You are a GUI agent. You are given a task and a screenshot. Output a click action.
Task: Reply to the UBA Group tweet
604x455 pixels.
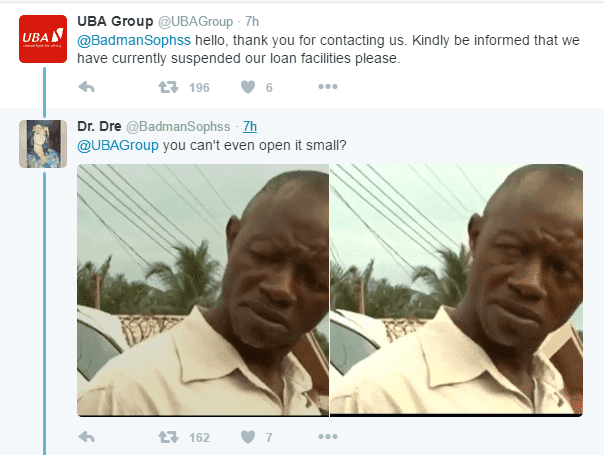pyautogui.click(x=87, y=87)
